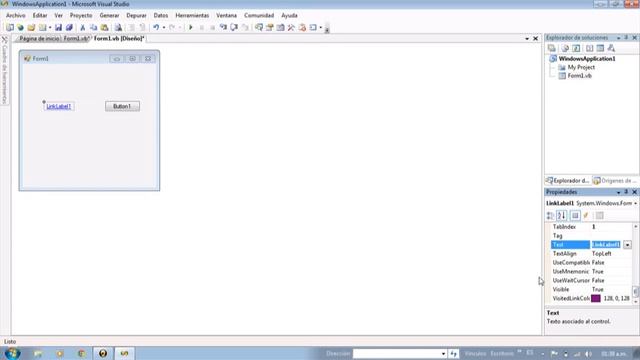Click the Find in Files binoculars icon
The height and width of the screenshot is (360, 640).
[x=118, y=27]
